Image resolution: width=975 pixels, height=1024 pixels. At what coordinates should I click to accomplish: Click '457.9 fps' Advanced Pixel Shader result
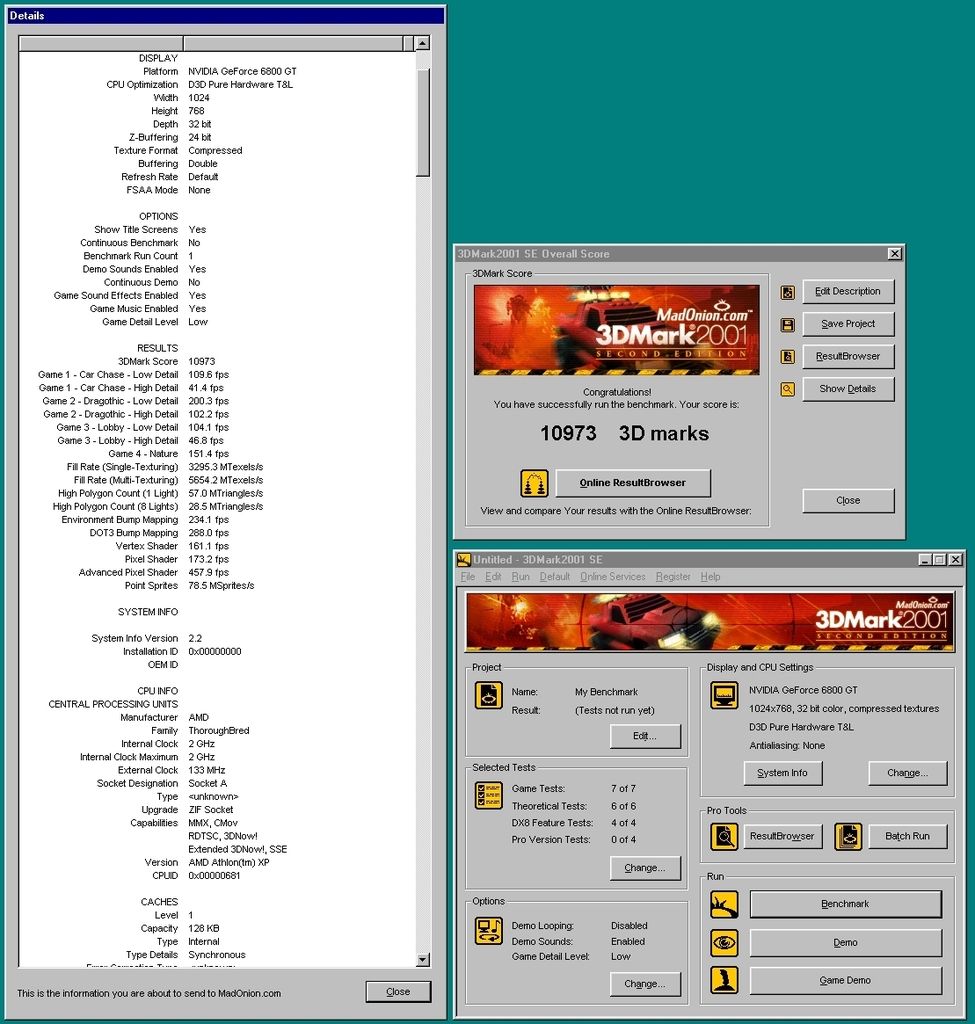point(208,573)
